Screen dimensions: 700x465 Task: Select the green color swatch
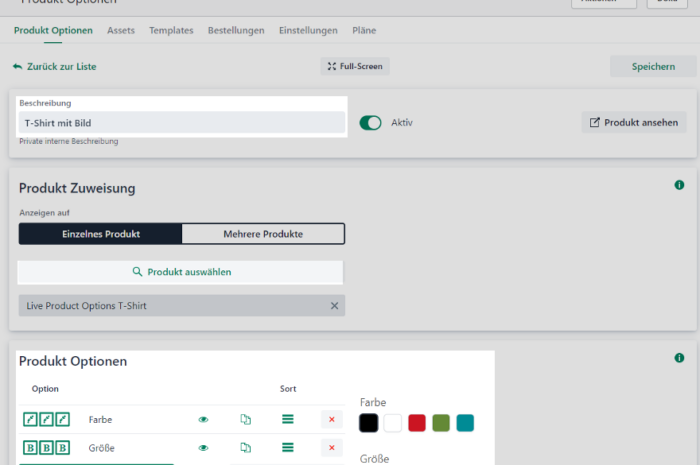(441, 423)
